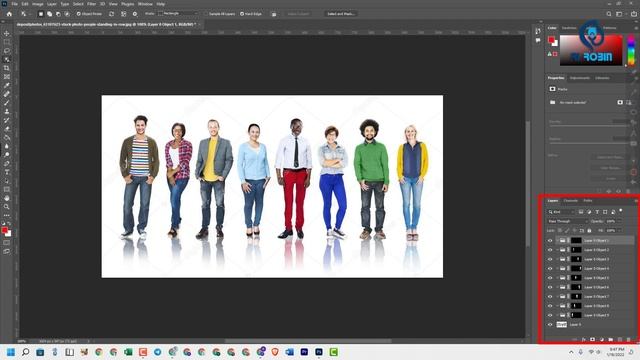Select the Rectangular Marquee tool

pos(7,42)
